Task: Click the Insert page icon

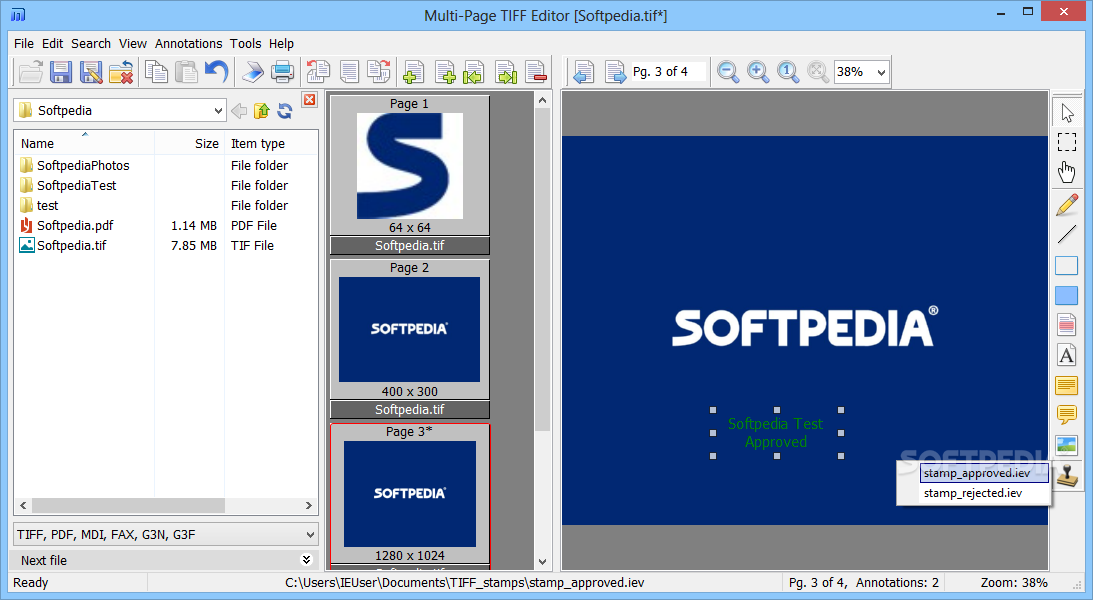Action: 413,72
